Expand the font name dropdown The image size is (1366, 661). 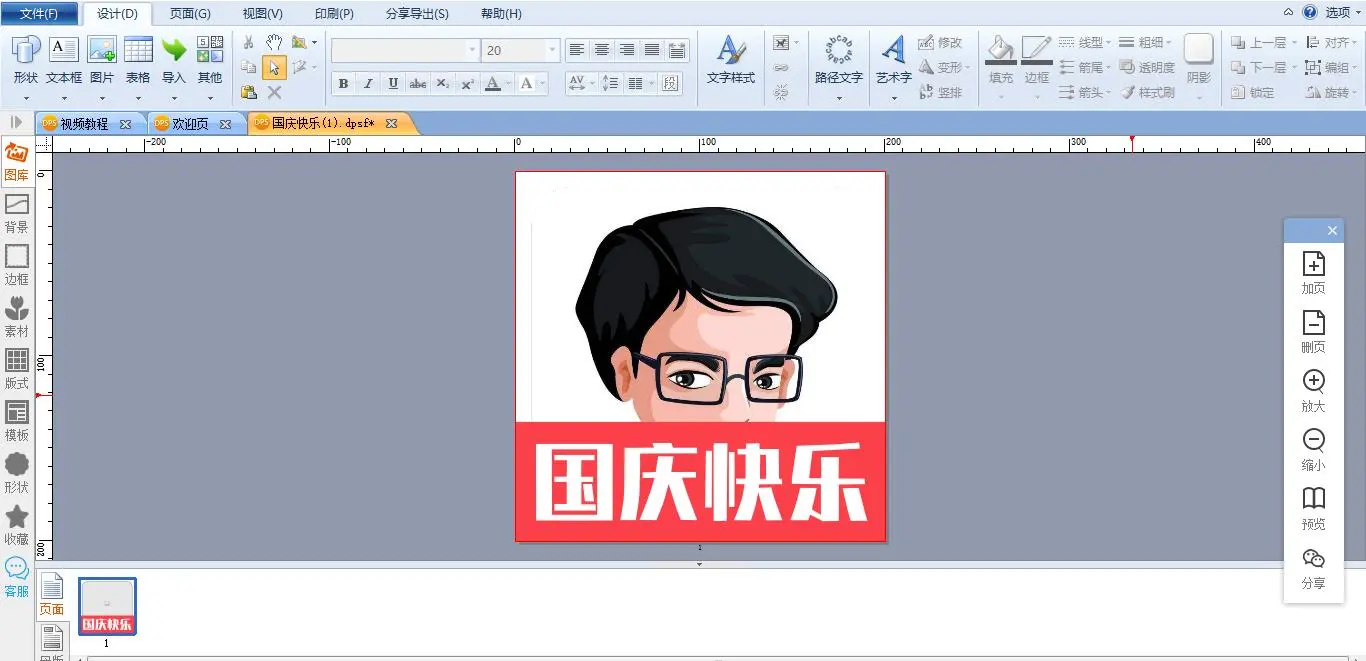tap(472, 50)
